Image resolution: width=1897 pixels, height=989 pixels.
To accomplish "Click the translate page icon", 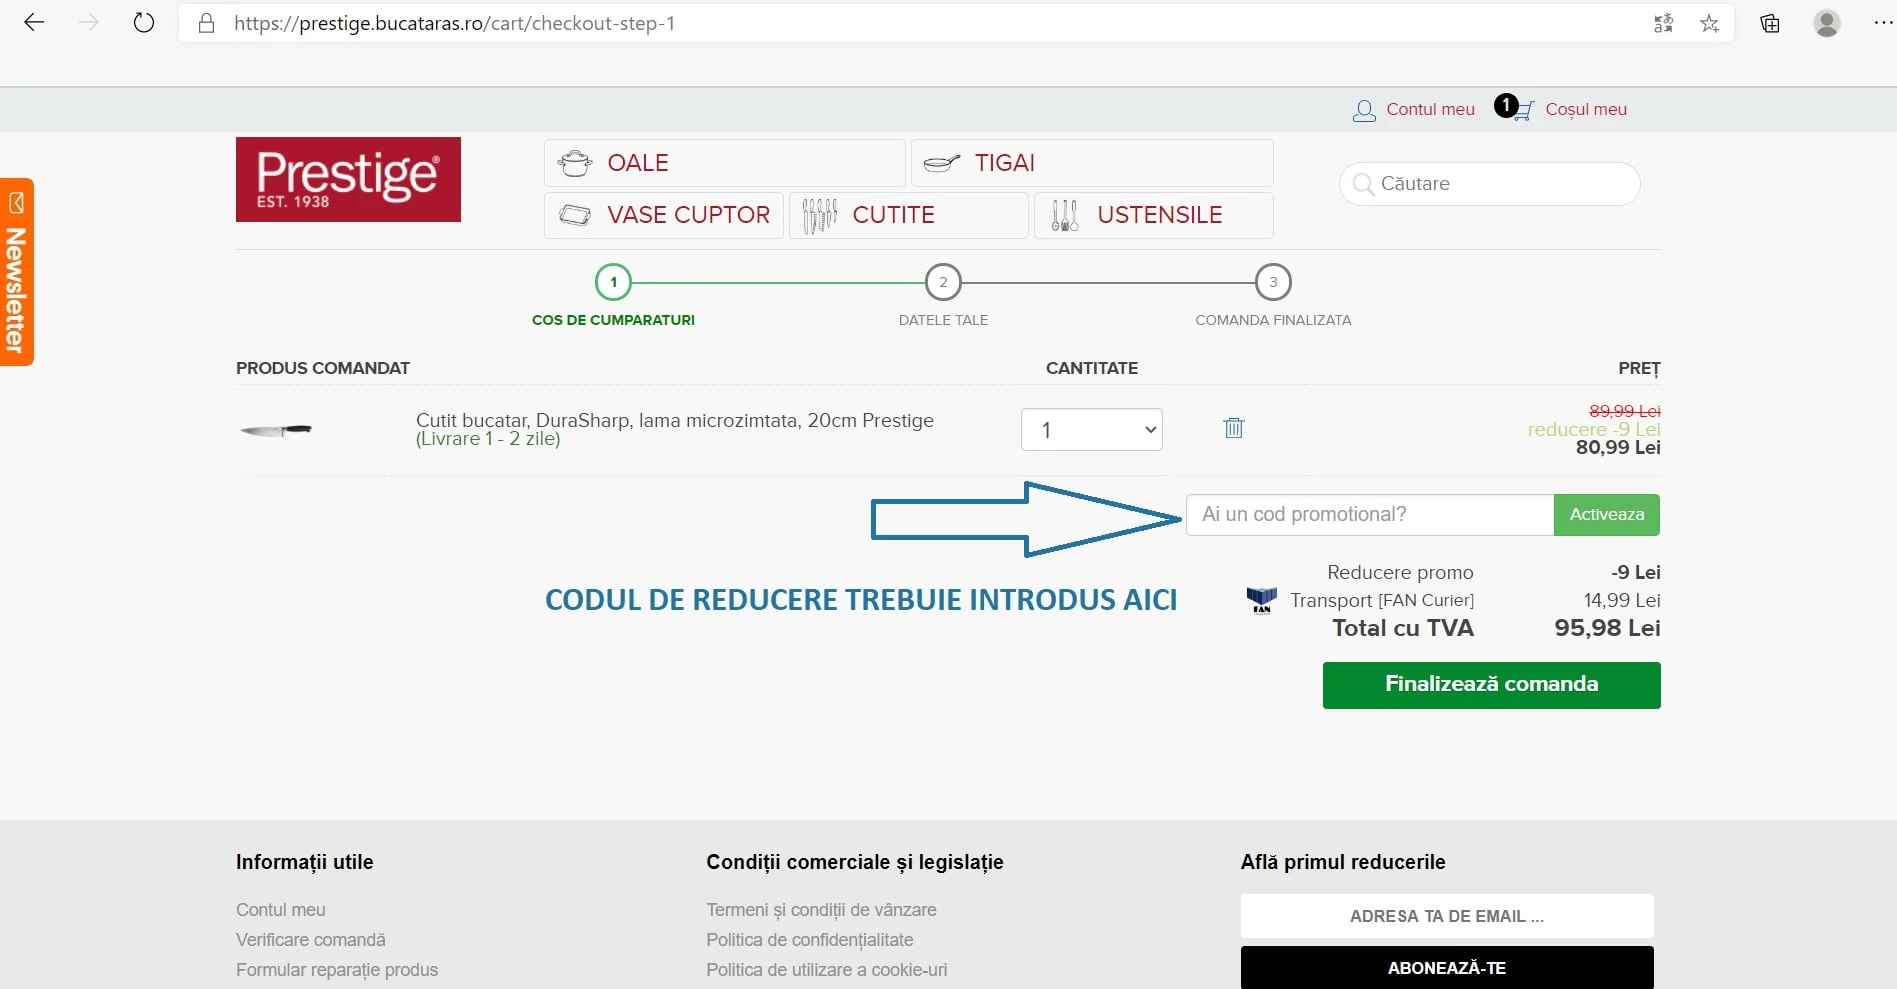I will pos(1664,24).
